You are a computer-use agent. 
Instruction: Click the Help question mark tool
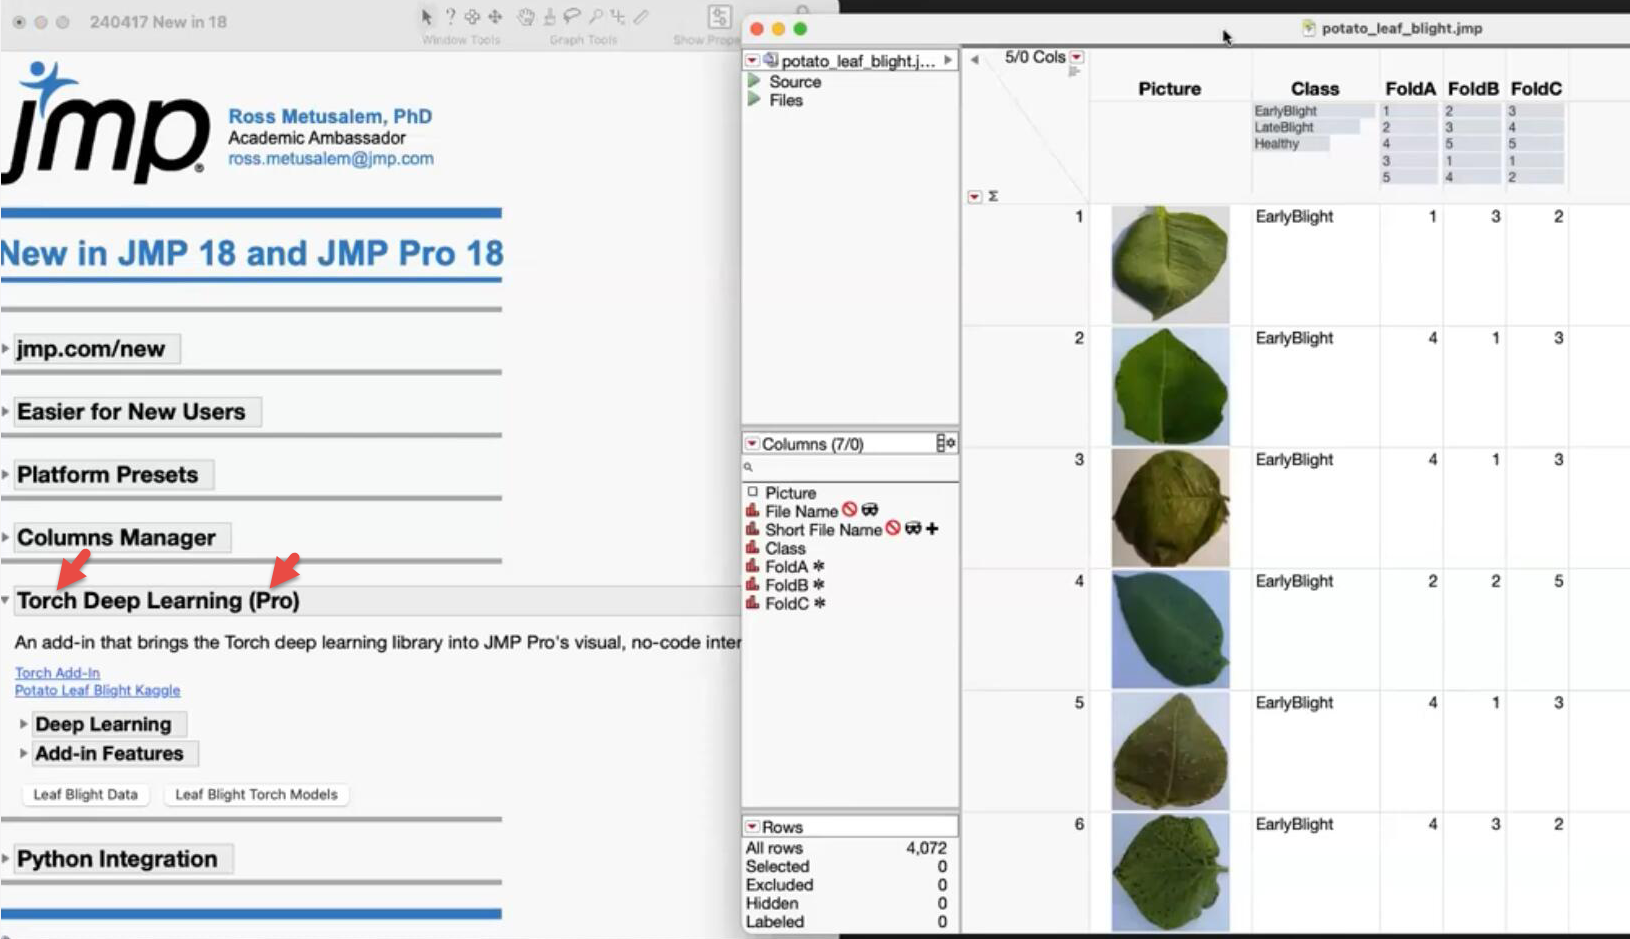451,16
